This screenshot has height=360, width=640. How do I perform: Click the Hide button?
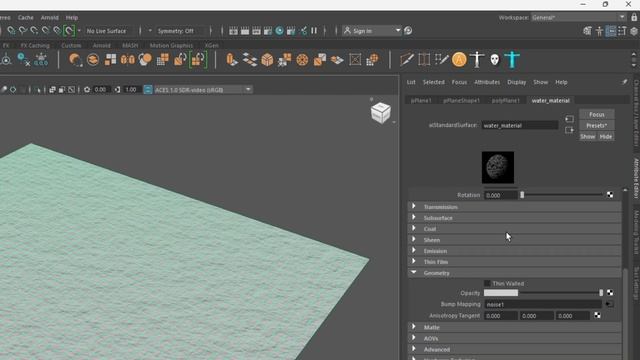(x=606, y=136)
